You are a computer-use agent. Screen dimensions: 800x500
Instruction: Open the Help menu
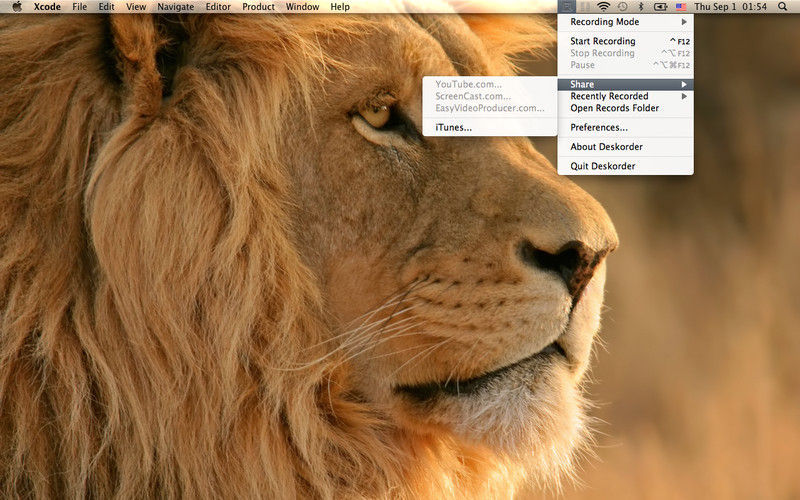(340, 7)
